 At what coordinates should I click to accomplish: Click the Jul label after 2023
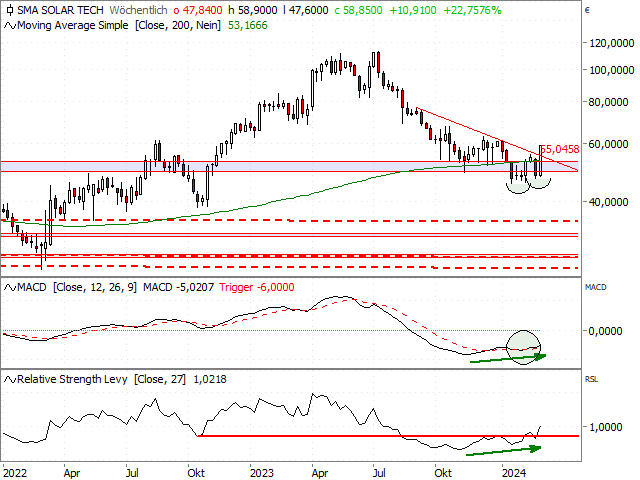379,473
